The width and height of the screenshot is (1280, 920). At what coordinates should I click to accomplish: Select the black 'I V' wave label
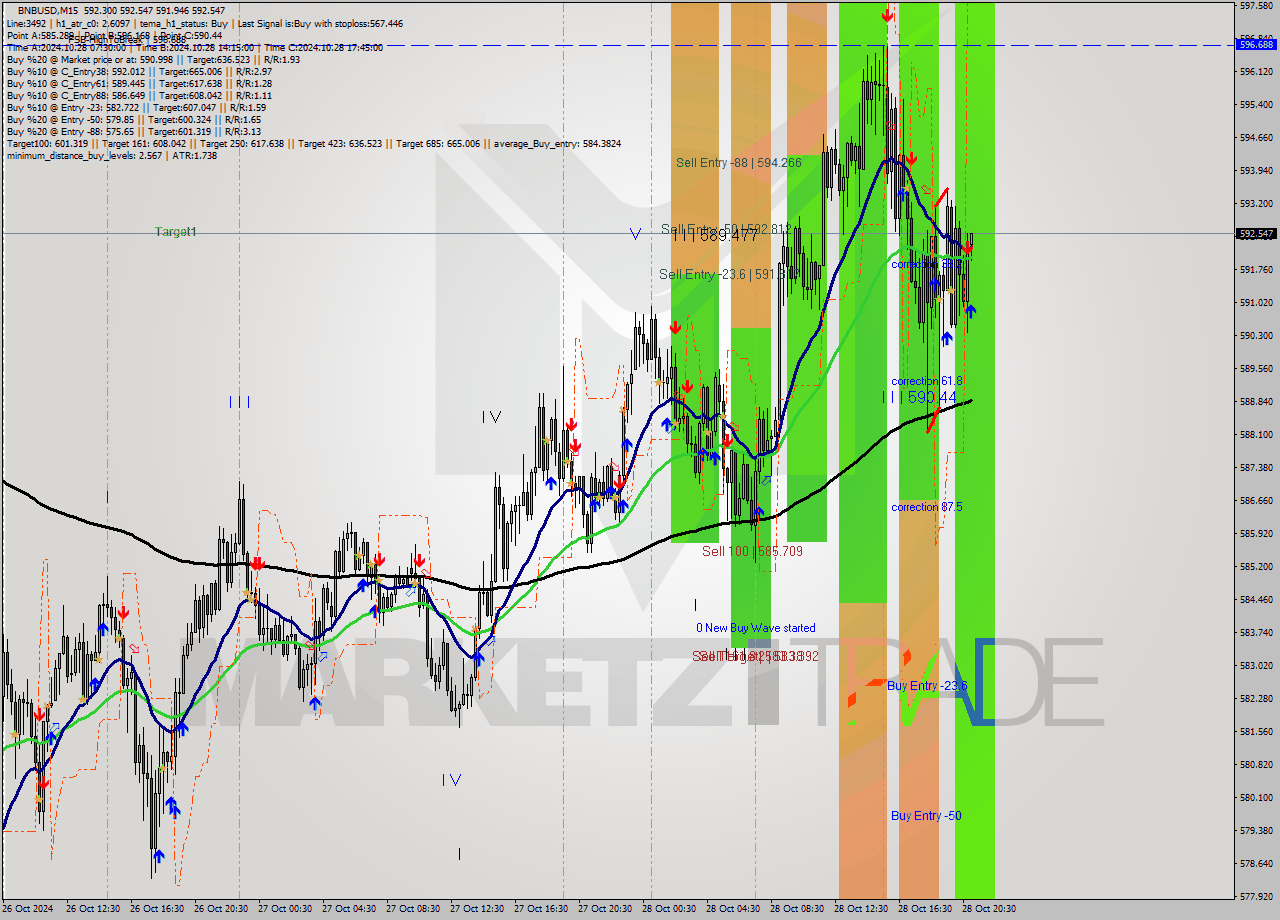coord(490,417)
